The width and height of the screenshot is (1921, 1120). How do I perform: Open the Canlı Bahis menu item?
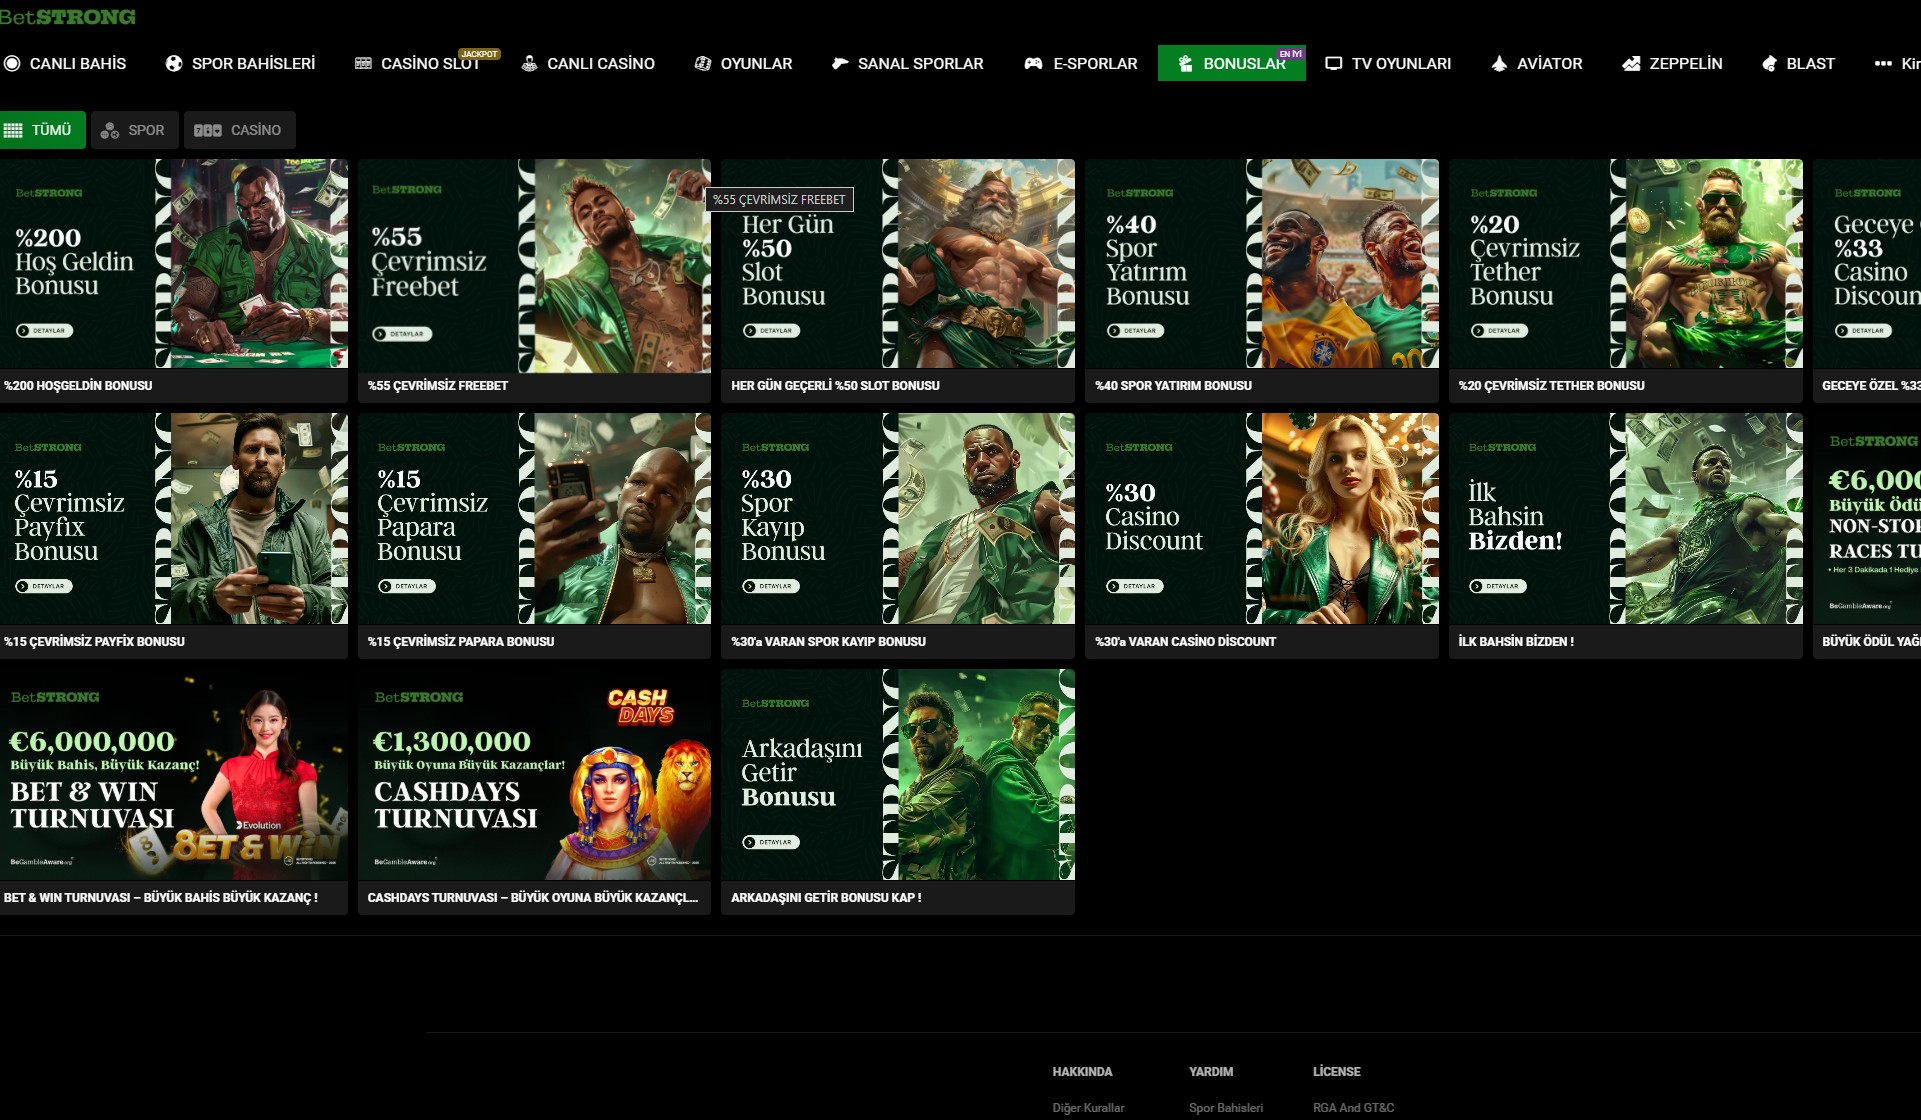point(65,63)
